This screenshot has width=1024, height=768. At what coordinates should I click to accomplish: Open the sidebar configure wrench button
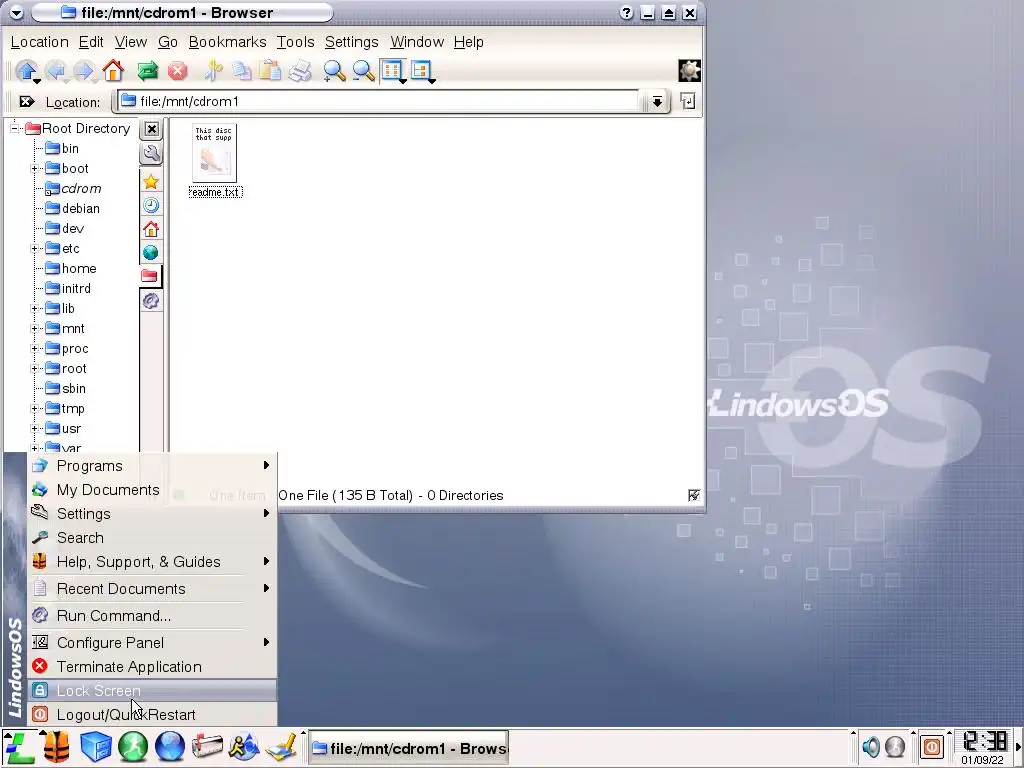pyautogui.click(x=151, y=154)
